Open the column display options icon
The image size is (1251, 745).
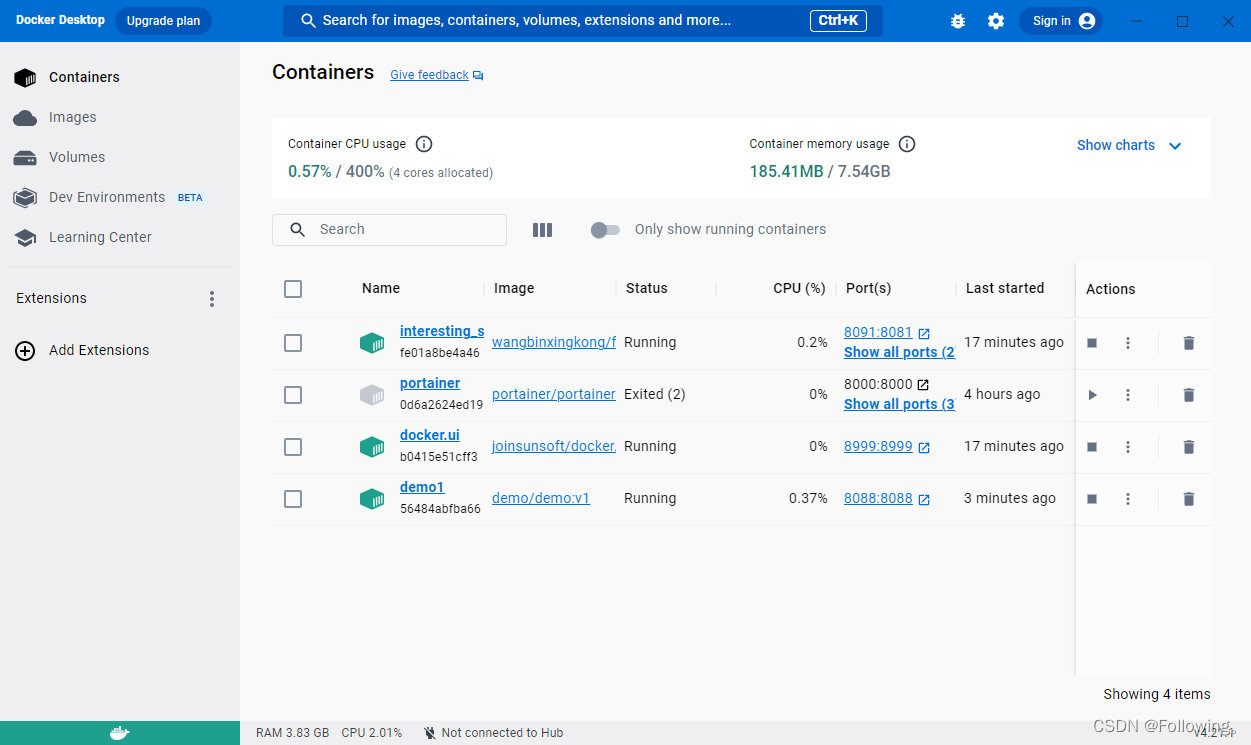pyautogui.click(x=542, y=230)
